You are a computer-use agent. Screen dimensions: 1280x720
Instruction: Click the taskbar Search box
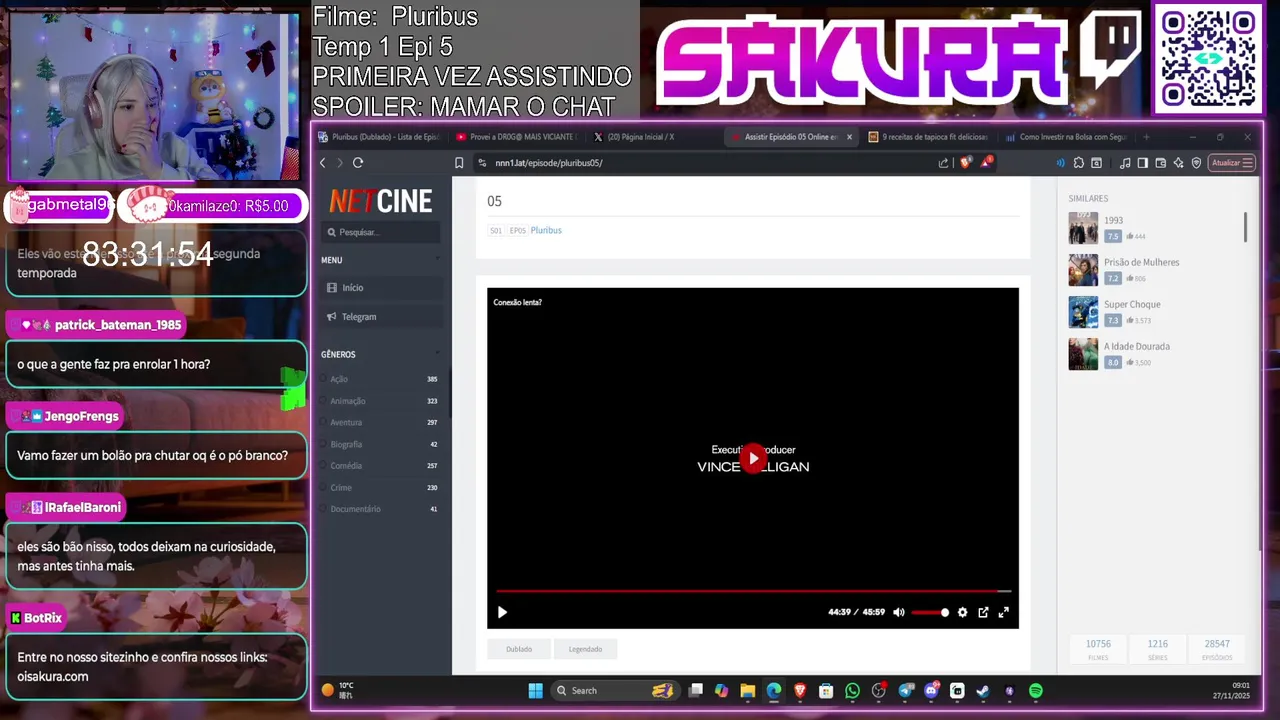pyautogui.click(x=614, y=690)
